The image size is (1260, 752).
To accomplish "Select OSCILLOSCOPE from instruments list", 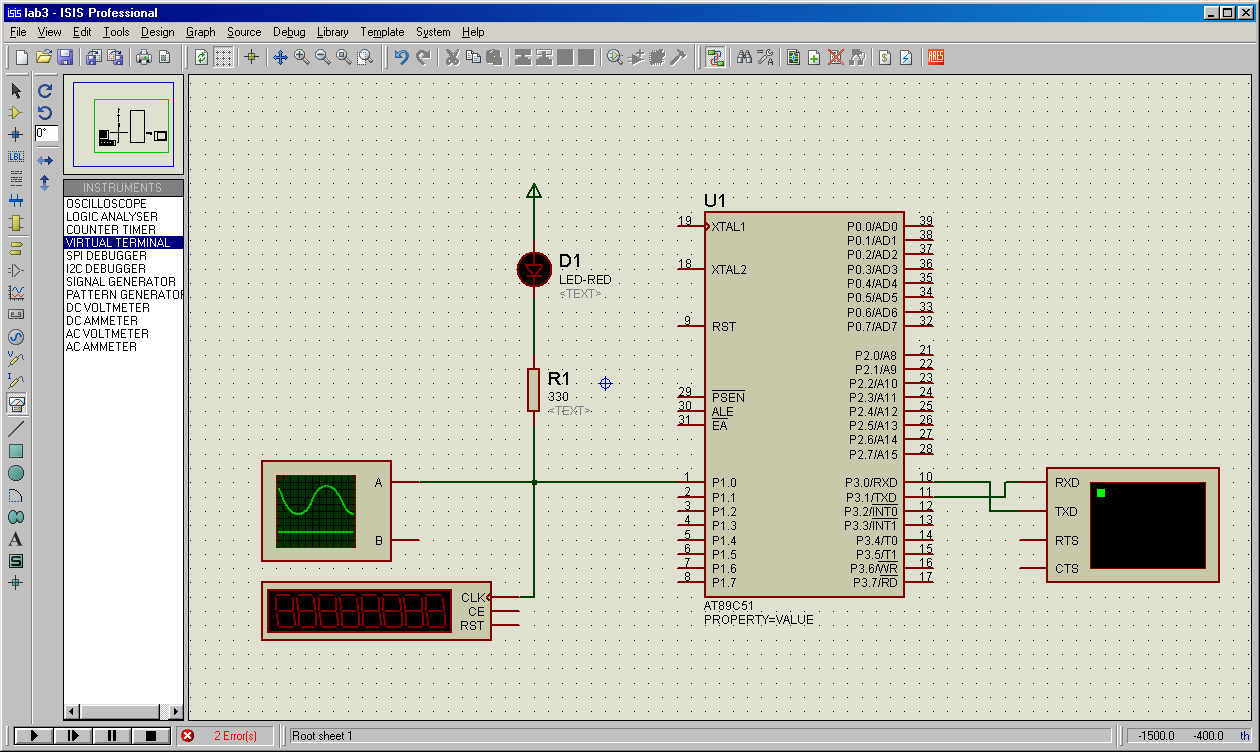I will click(x=123, y=204).
